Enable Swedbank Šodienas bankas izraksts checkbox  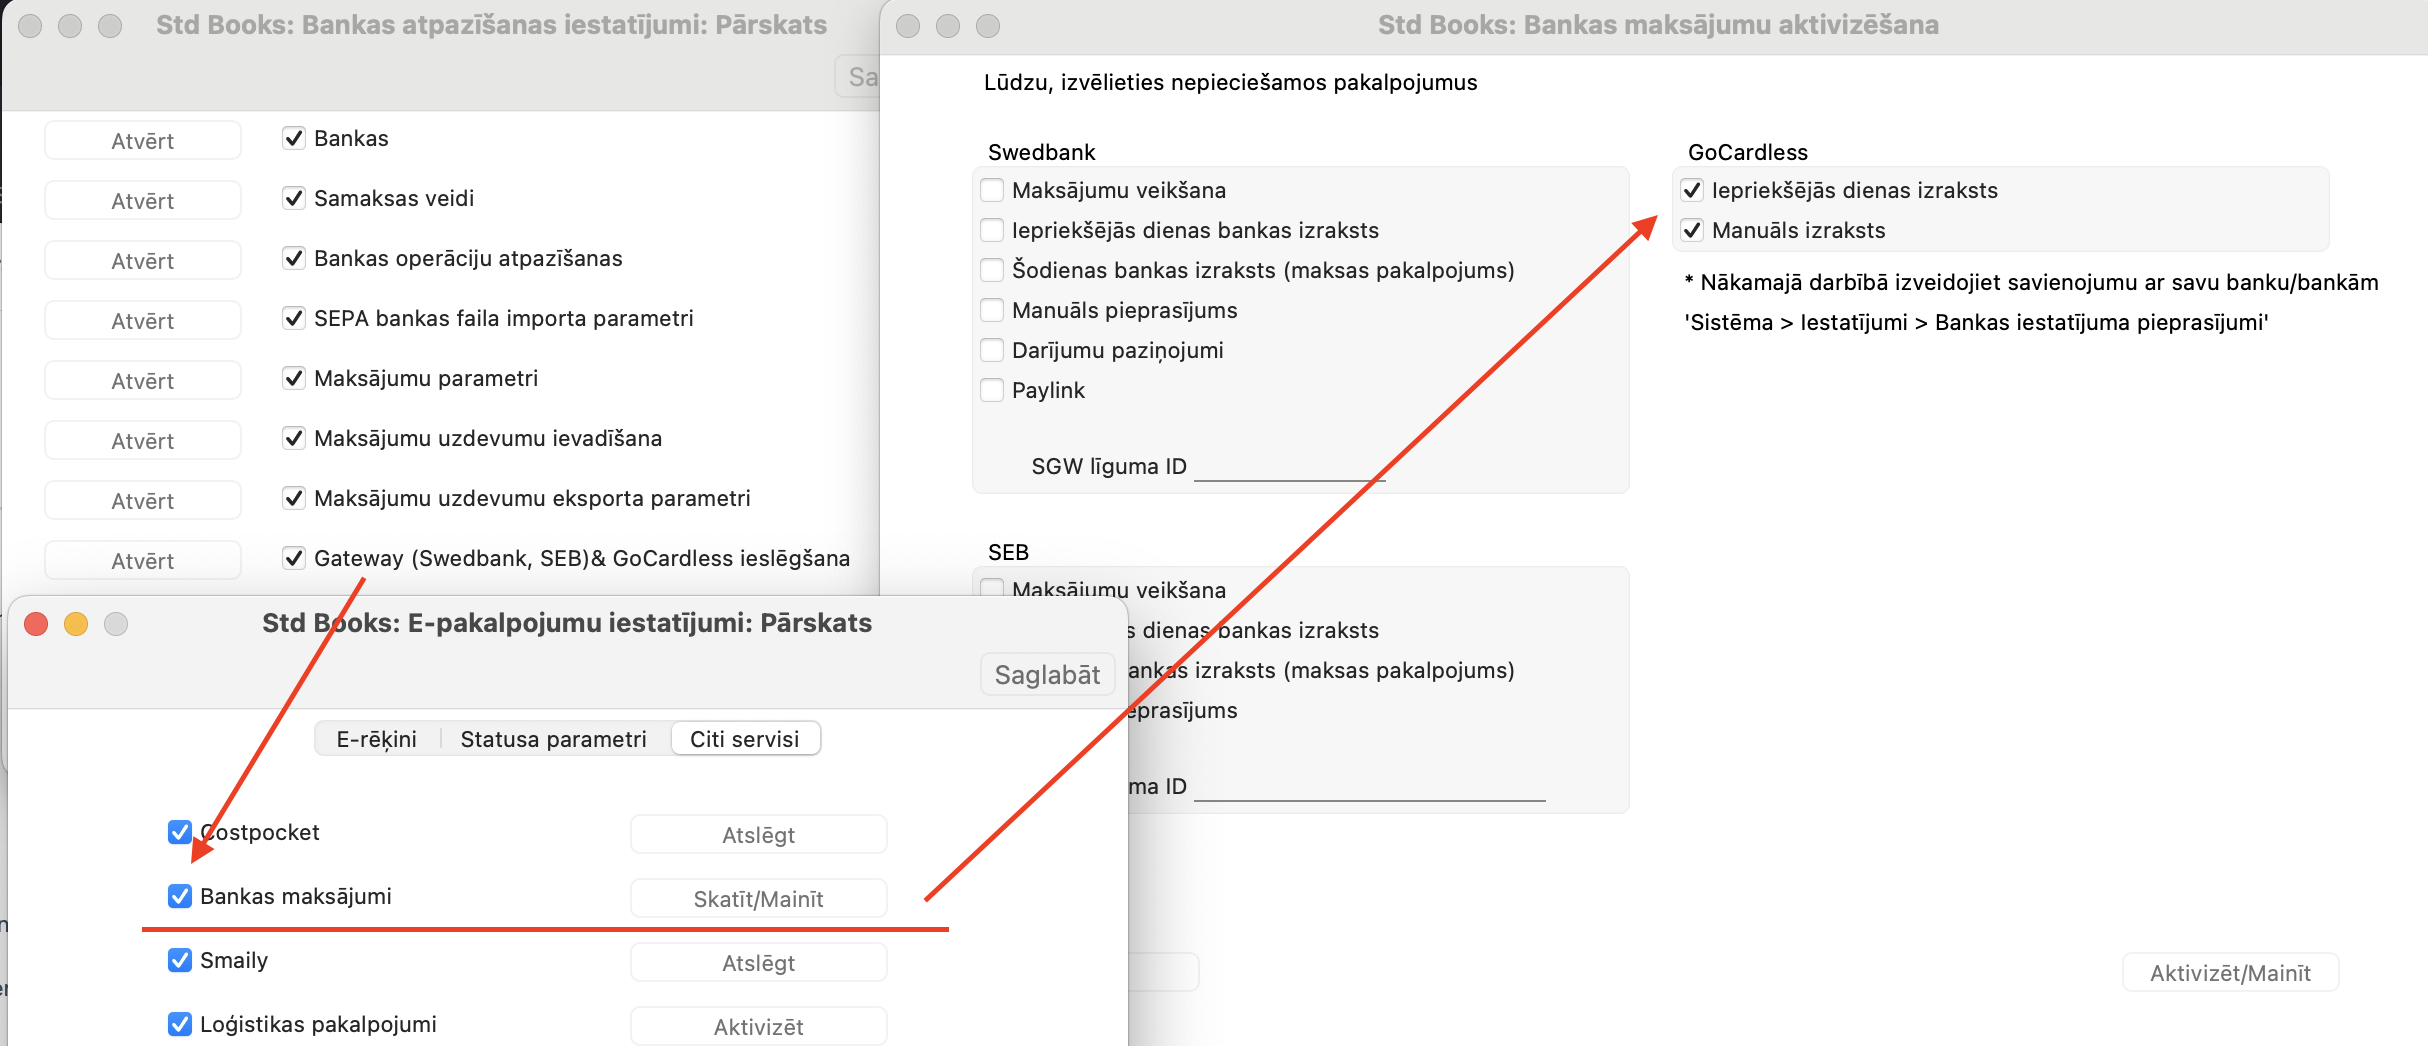tap(992, 270)
